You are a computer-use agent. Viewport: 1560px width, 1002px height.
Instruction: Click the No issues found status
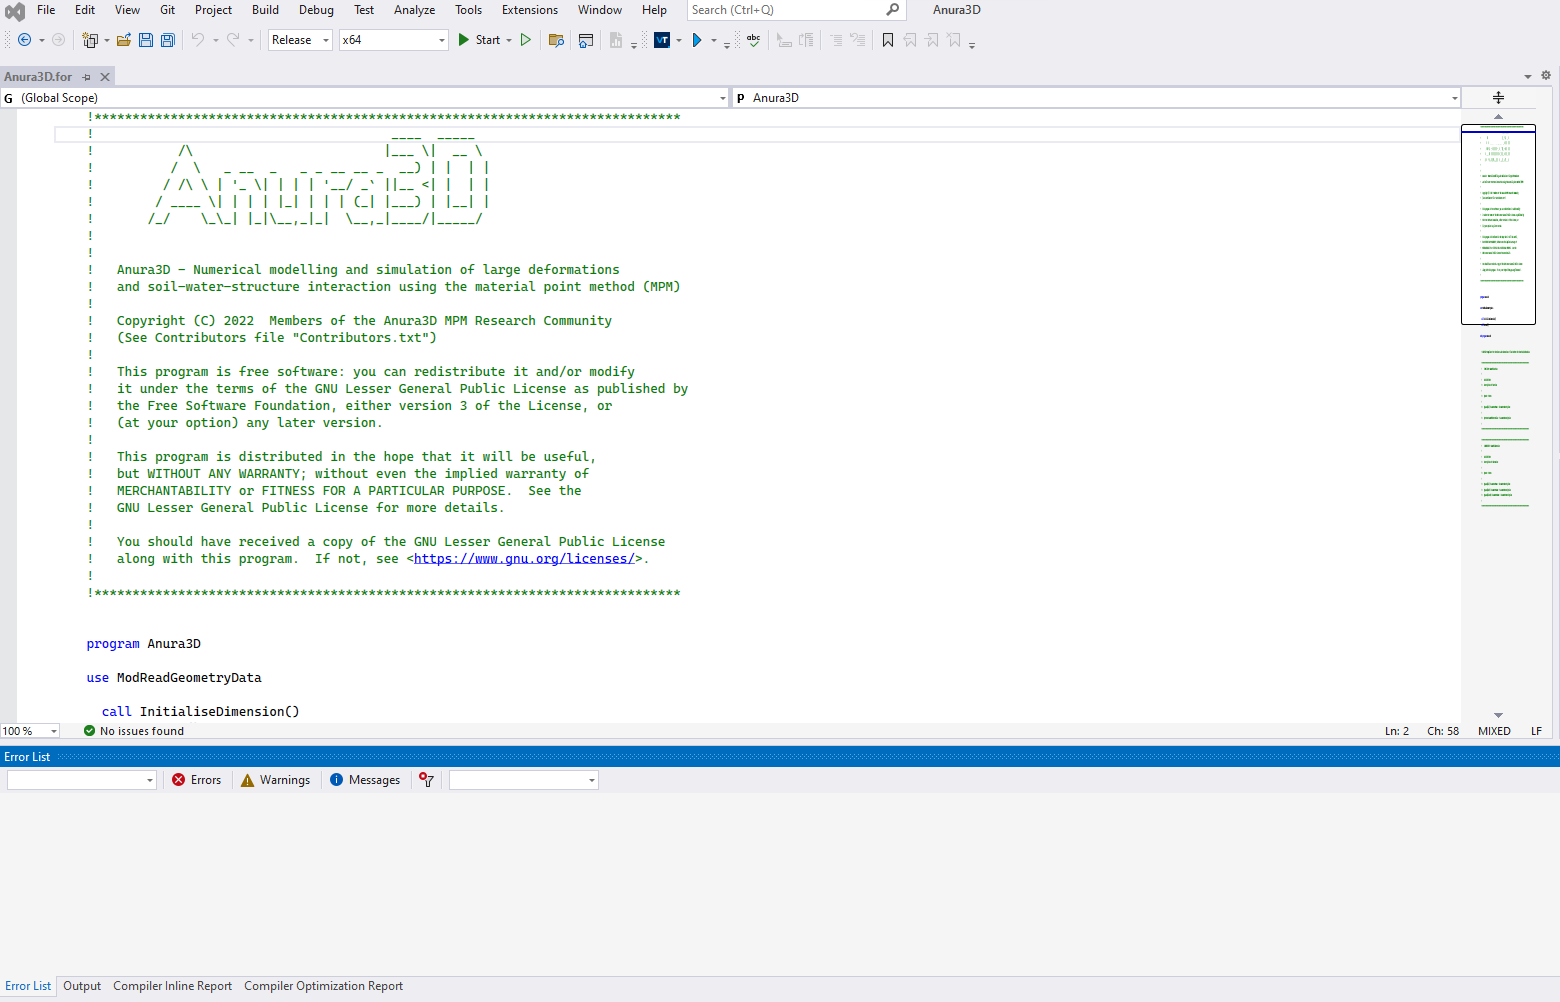(134, 731)
